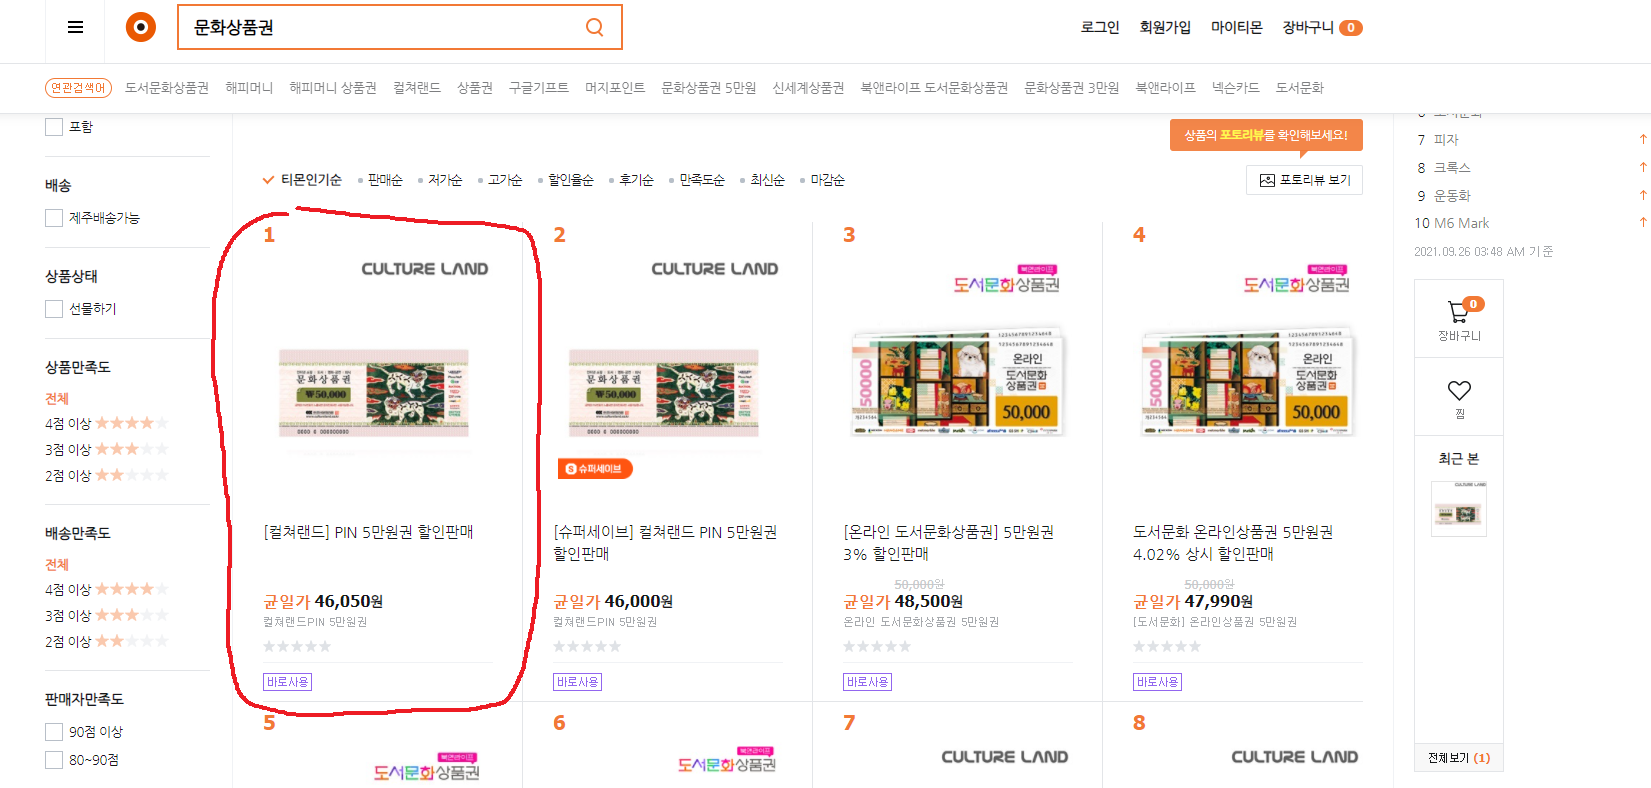Check the 포함 checkbox
Viewport: 1651px width, 788px height.
[54, 127]
